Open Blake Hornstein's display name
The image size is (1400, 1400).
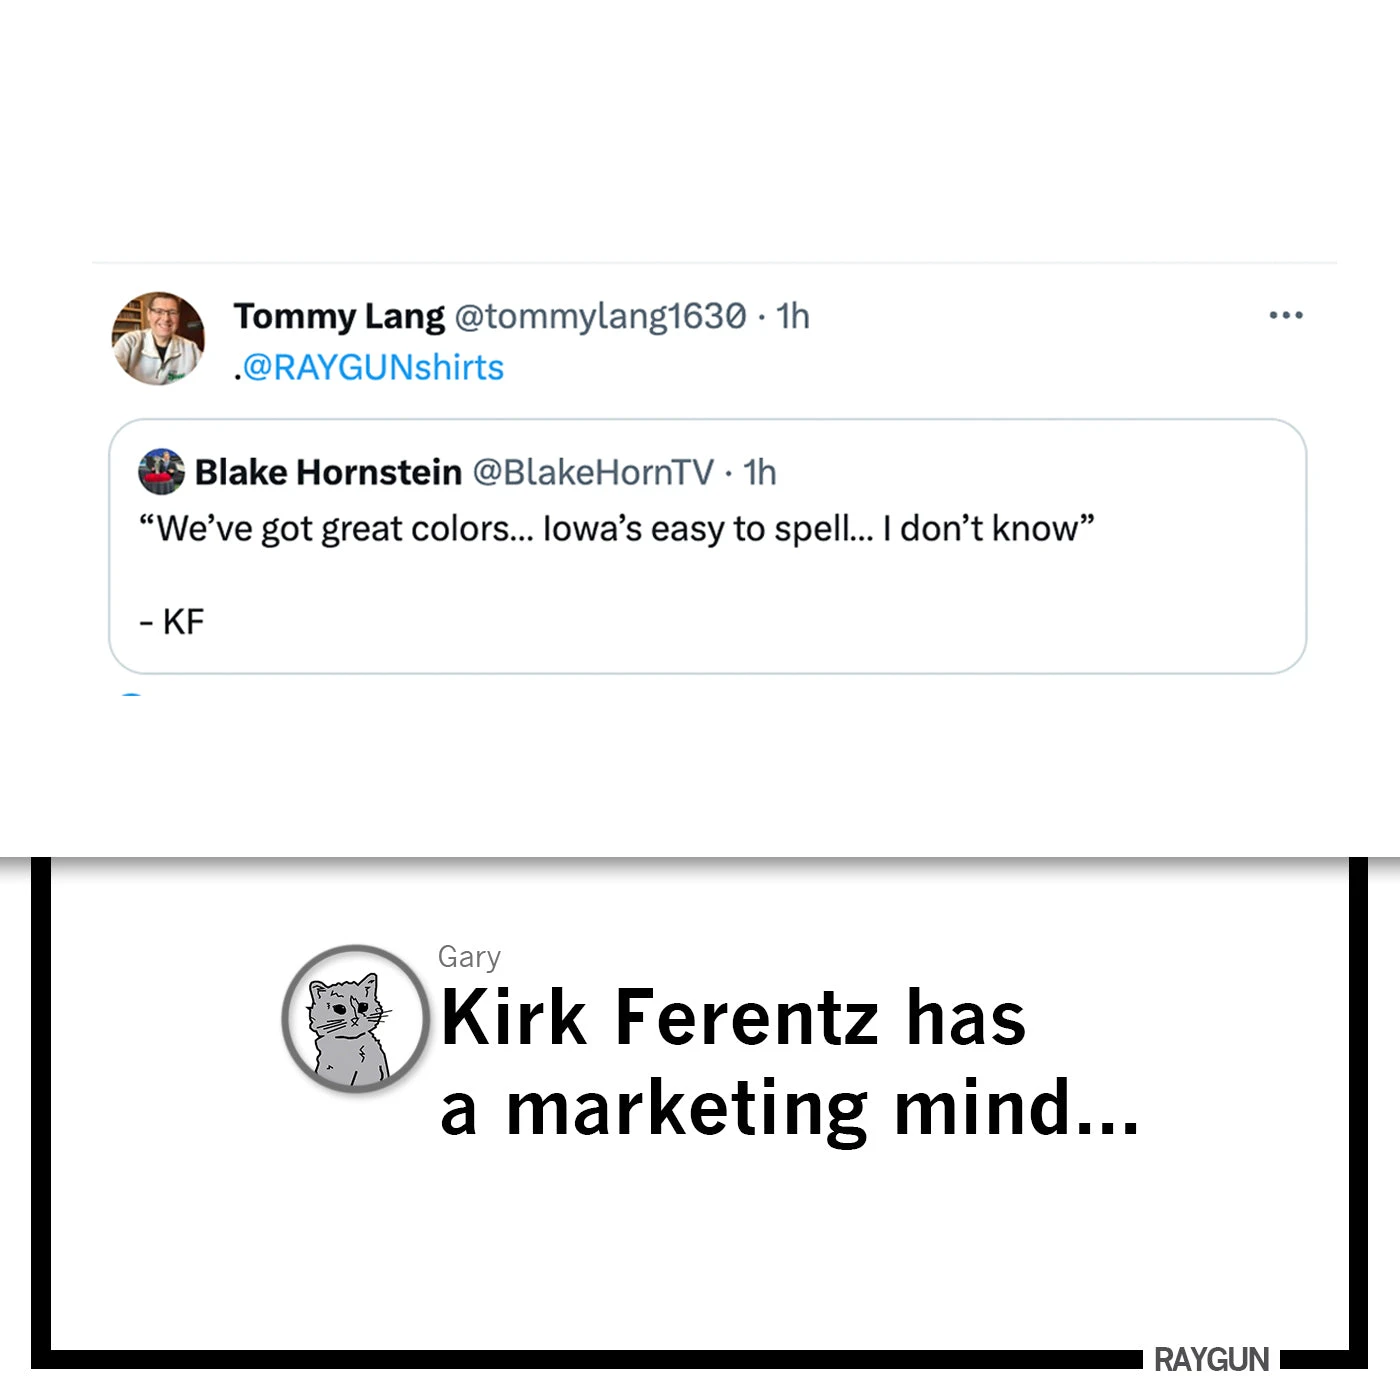coord(328,472)
